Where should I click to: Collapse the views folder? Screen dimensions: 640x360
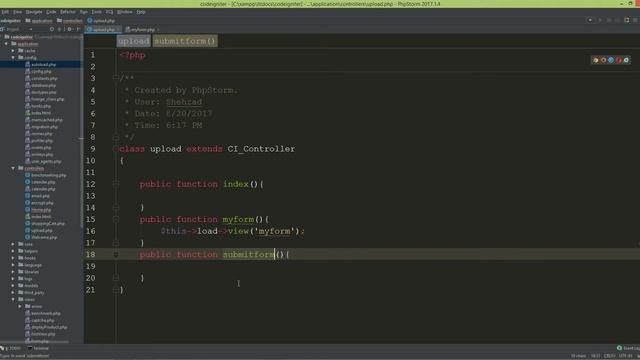point(13,300)
